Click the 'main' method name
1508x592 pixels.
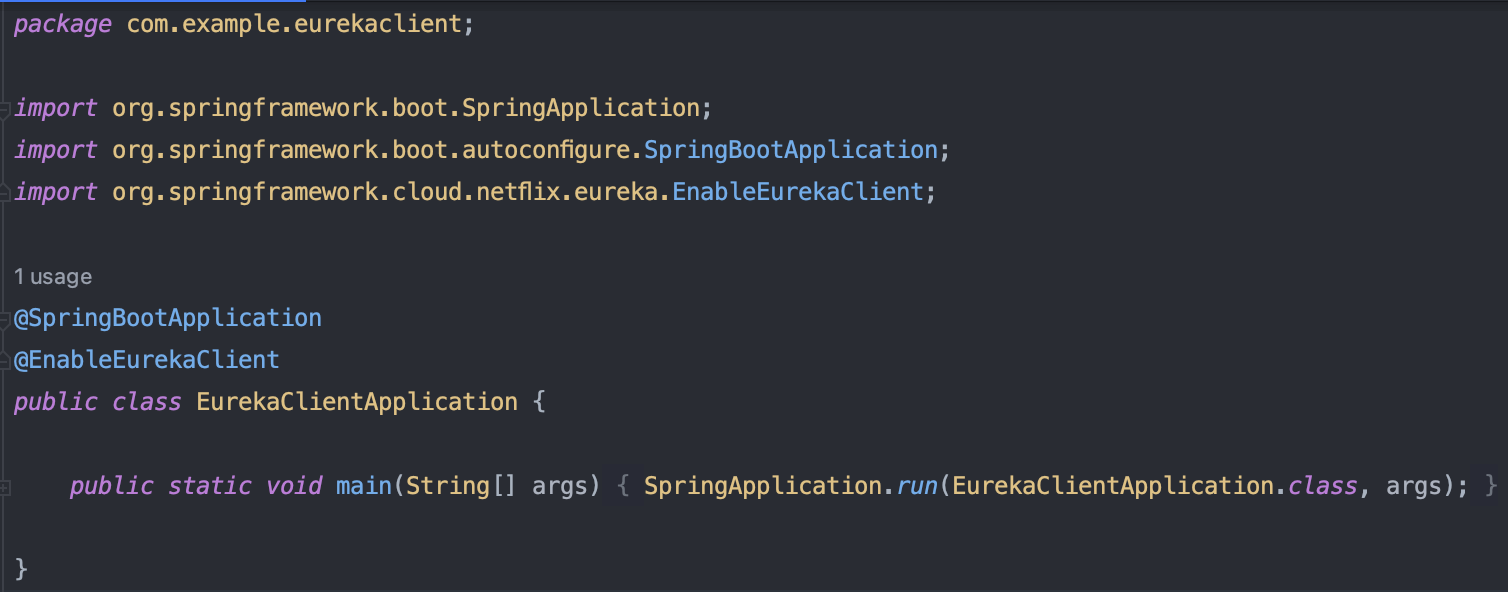pos(364,486)
